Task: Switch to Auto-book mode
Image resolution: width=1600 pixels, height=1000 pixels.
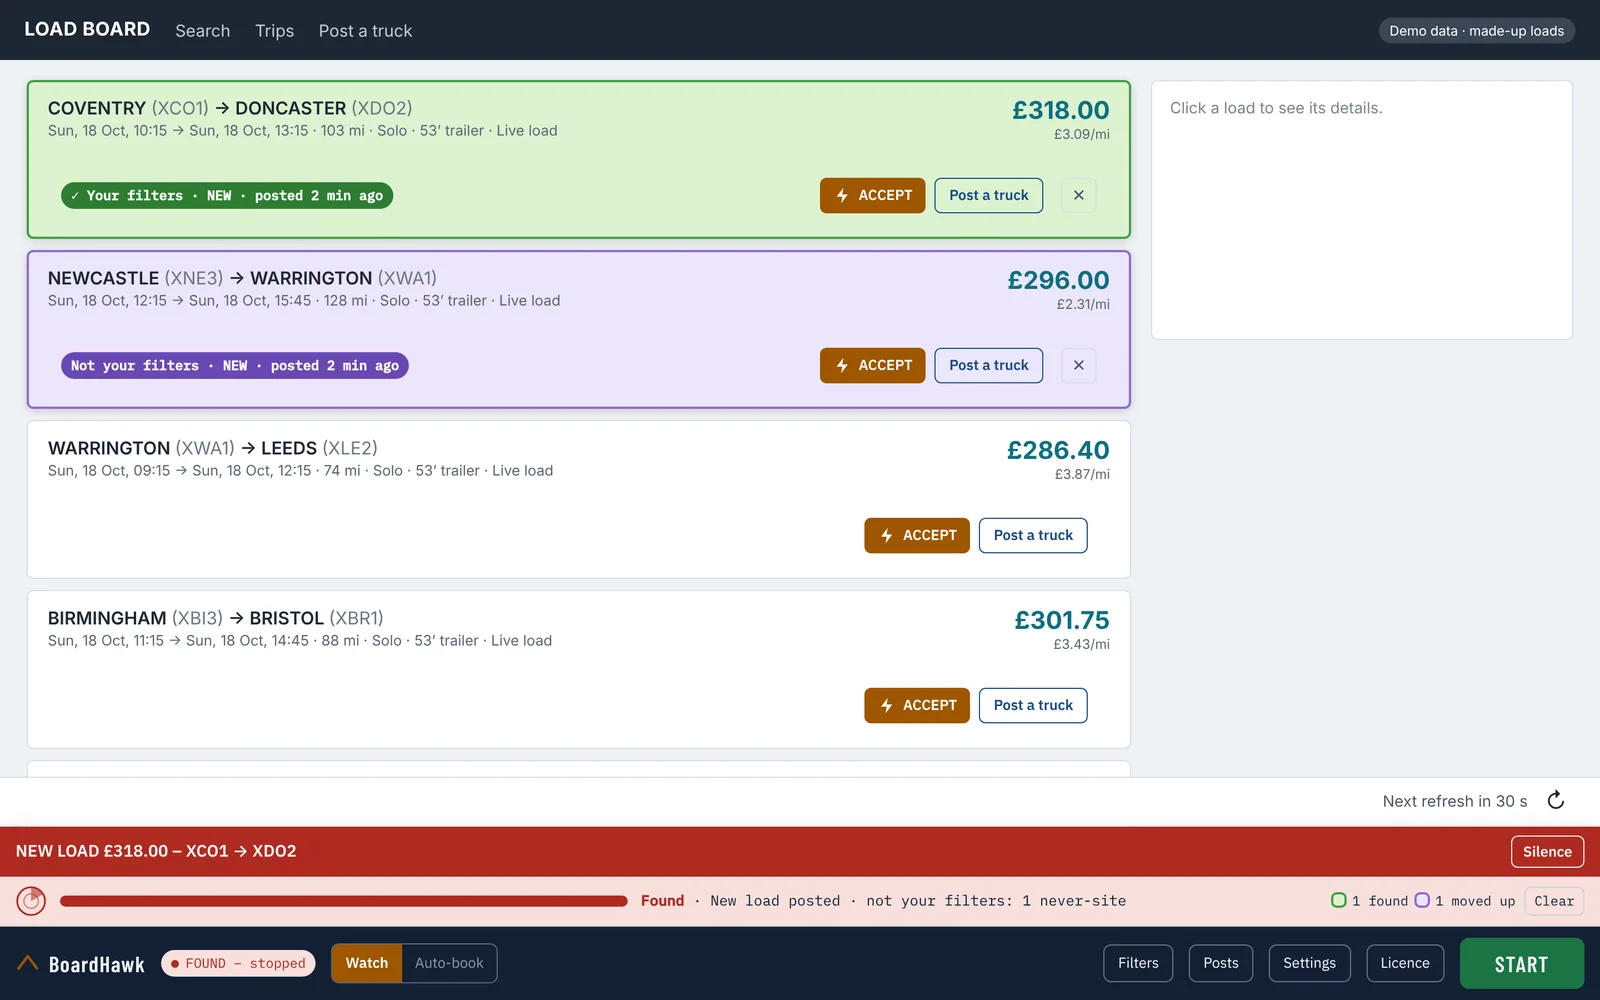Action: point(449,963)
